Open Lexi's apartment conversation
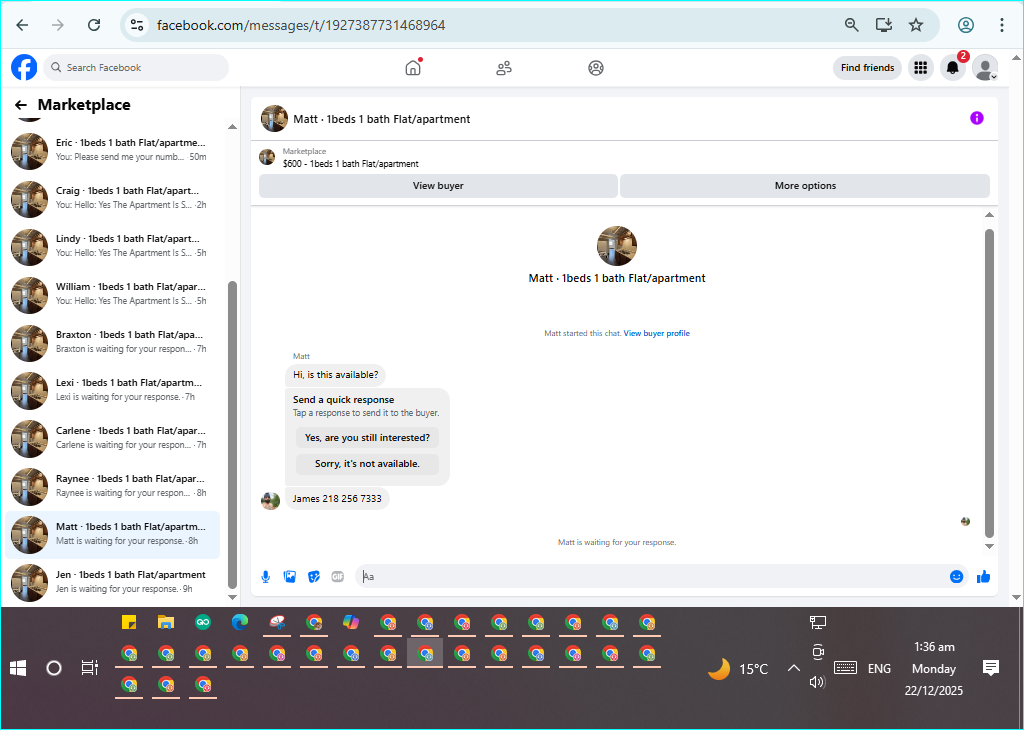 (112, 390)
